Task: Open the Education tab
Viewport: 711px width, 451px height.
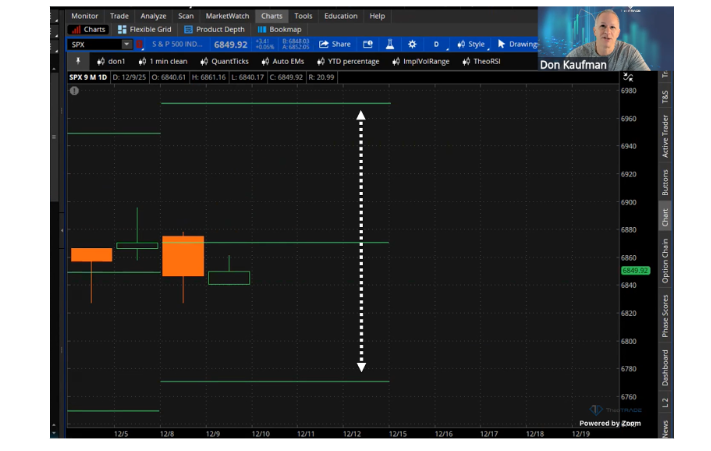Action: [x=341, y=16]
